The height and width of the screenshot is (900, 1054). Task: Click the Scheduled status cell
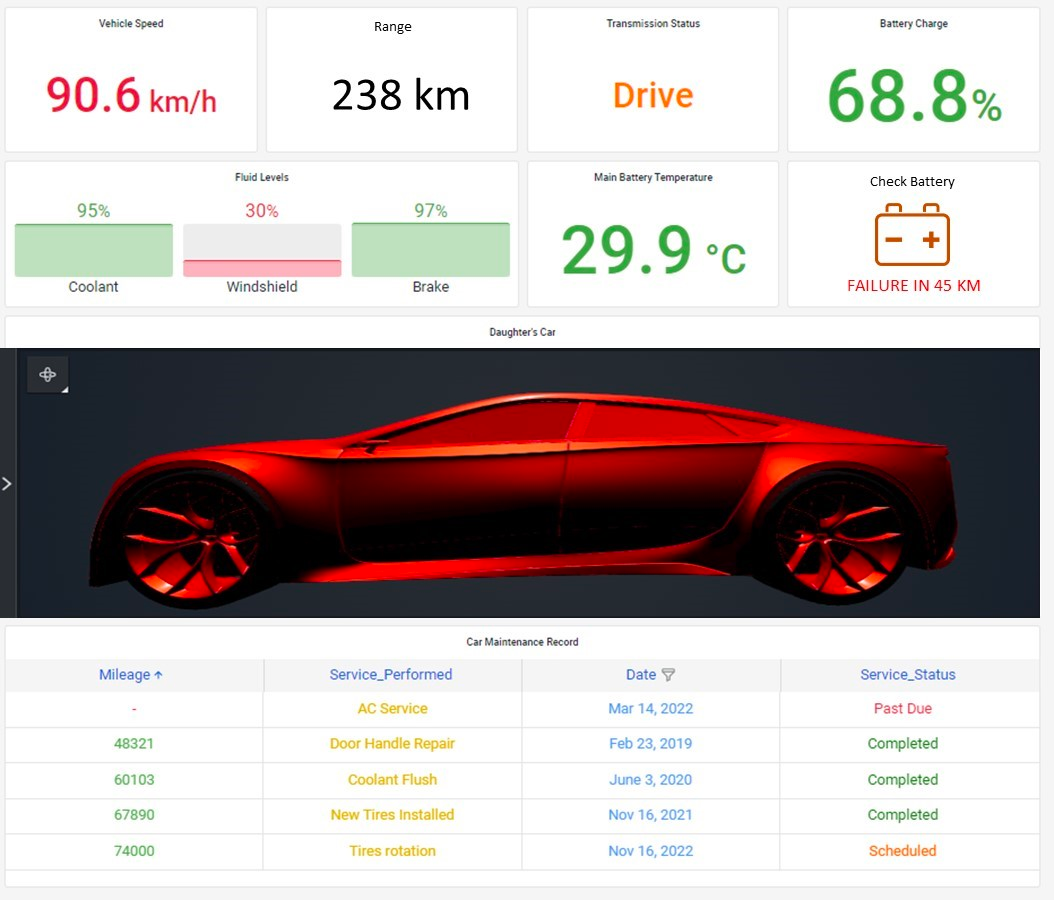(x=903, y=850)
